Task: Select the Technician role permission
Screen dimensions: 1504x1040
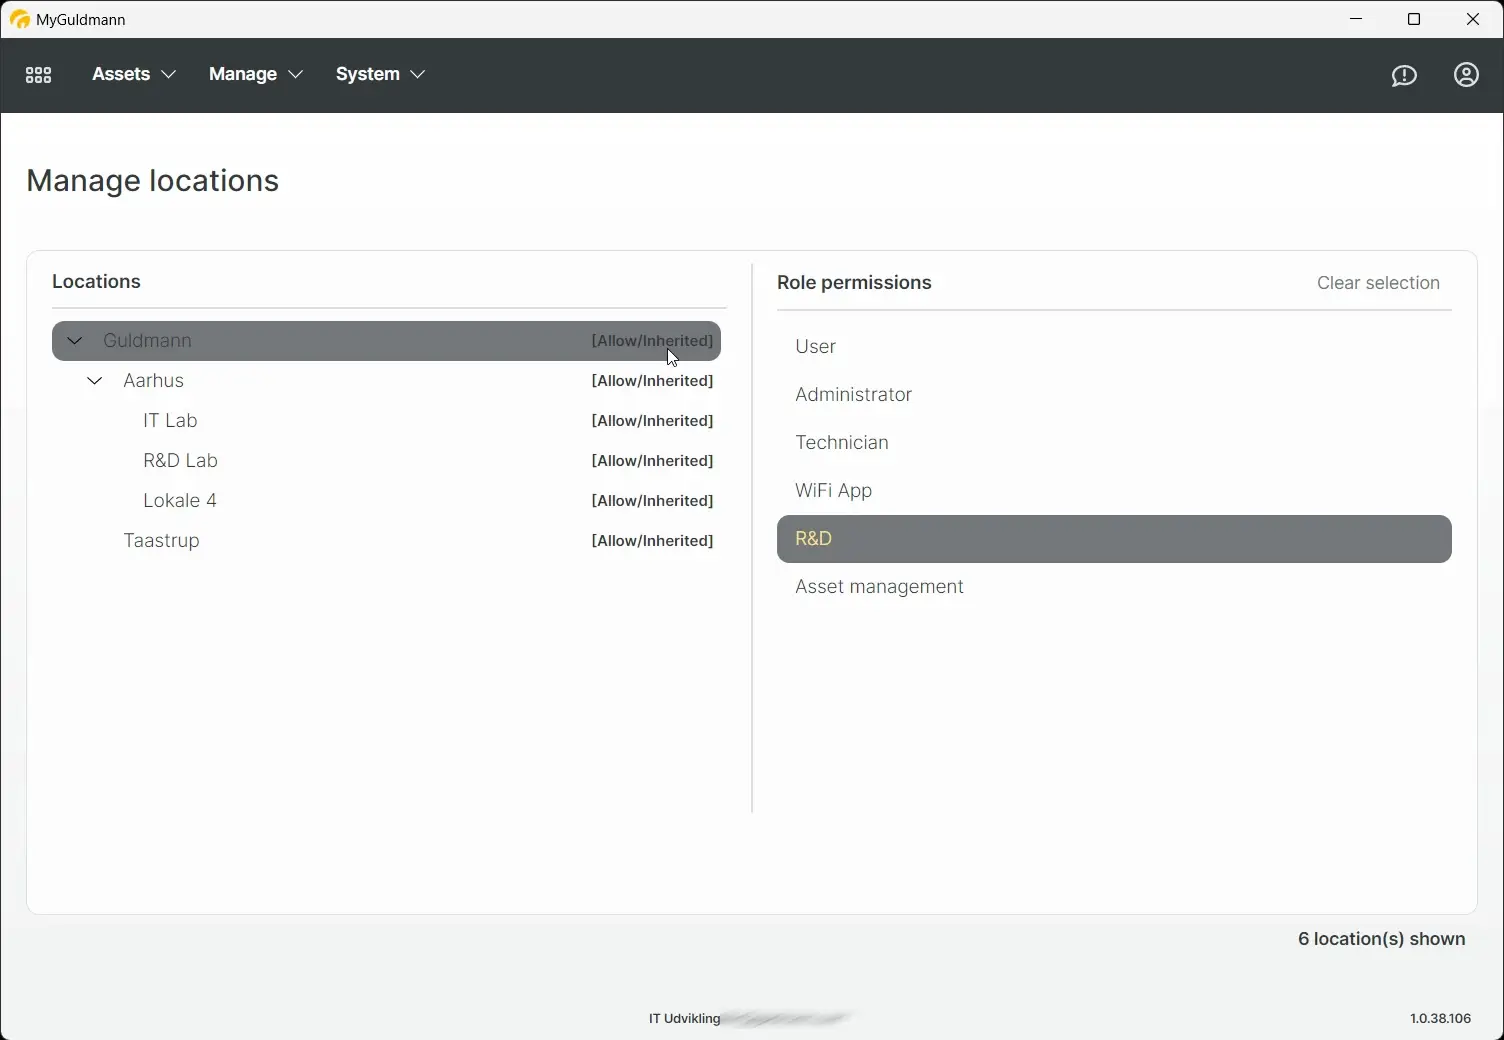Action: click(841, 442)
